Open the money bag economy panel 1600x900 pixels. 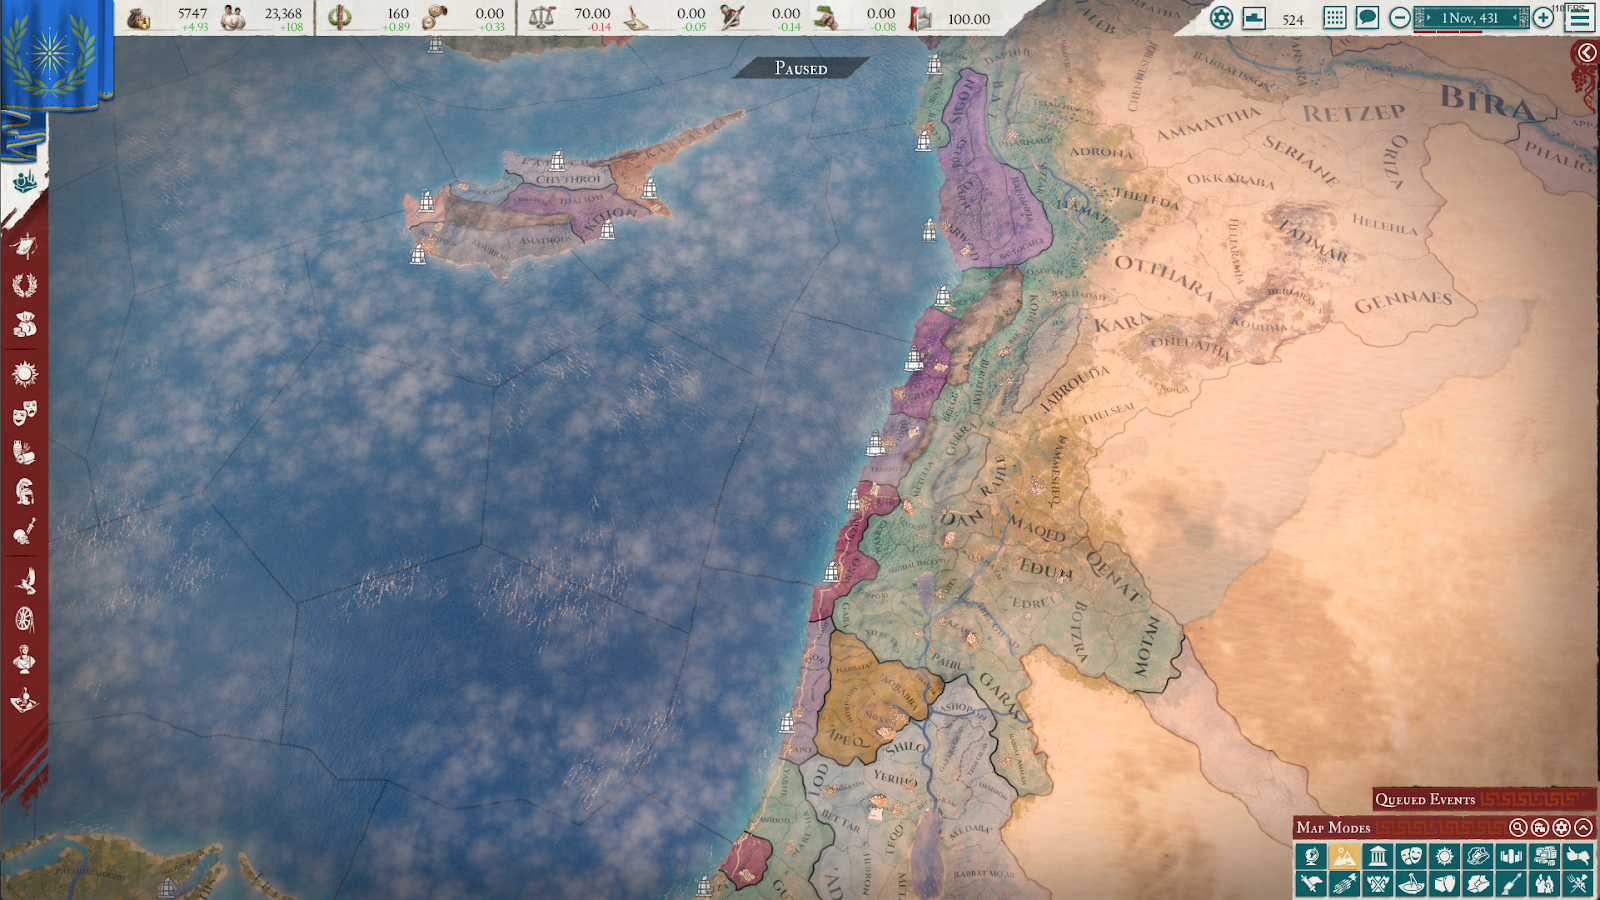25,324
